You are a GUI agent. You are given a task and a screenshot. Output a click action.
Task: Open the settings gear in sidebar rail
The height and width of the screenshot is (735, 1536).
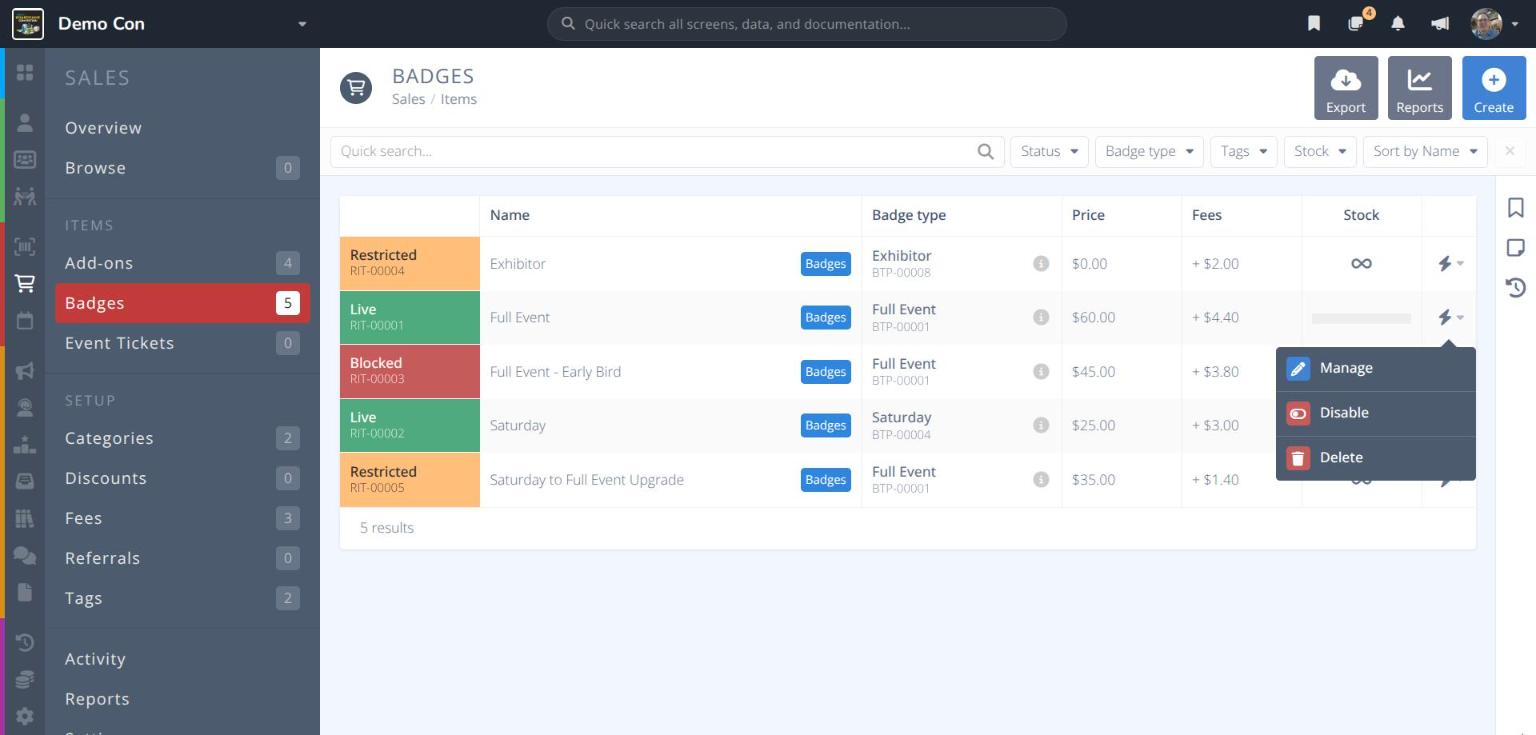coord(25,716)
